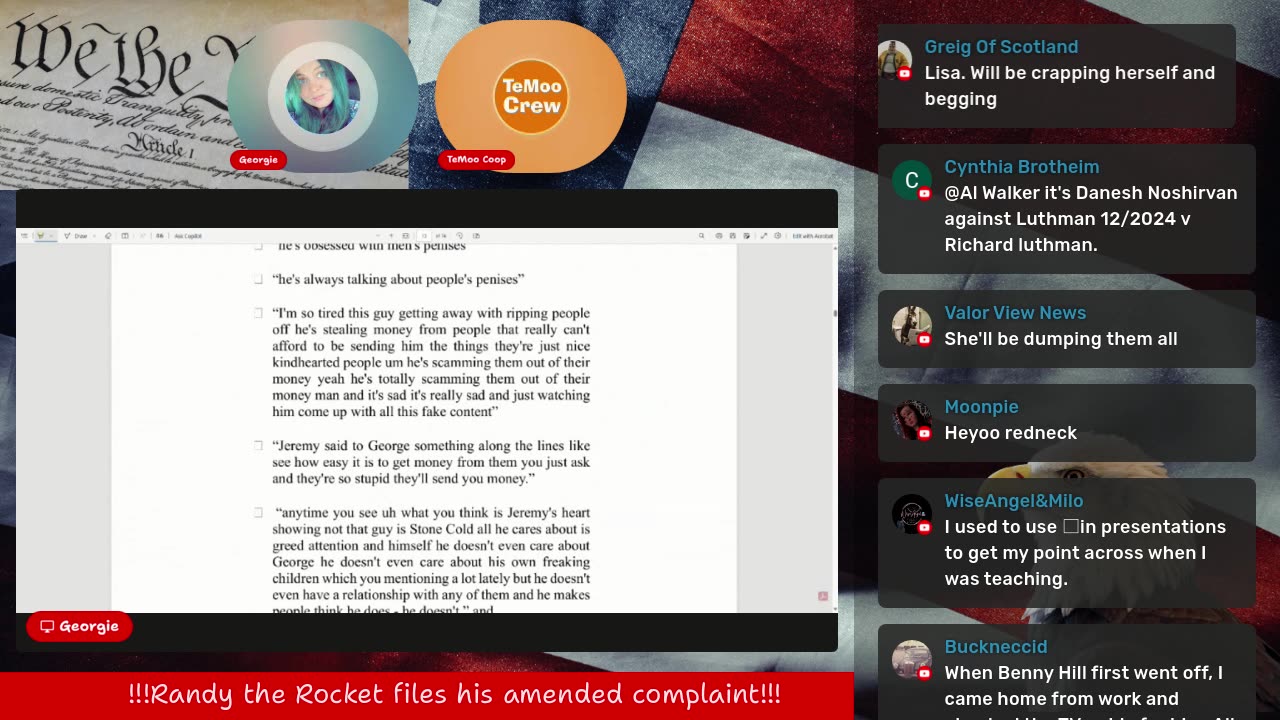Screen dimensions: 1280x720
Task: Click Cynthia Brotheim's green C avatar
Action: pyautogui.click(x=911, y=180)
